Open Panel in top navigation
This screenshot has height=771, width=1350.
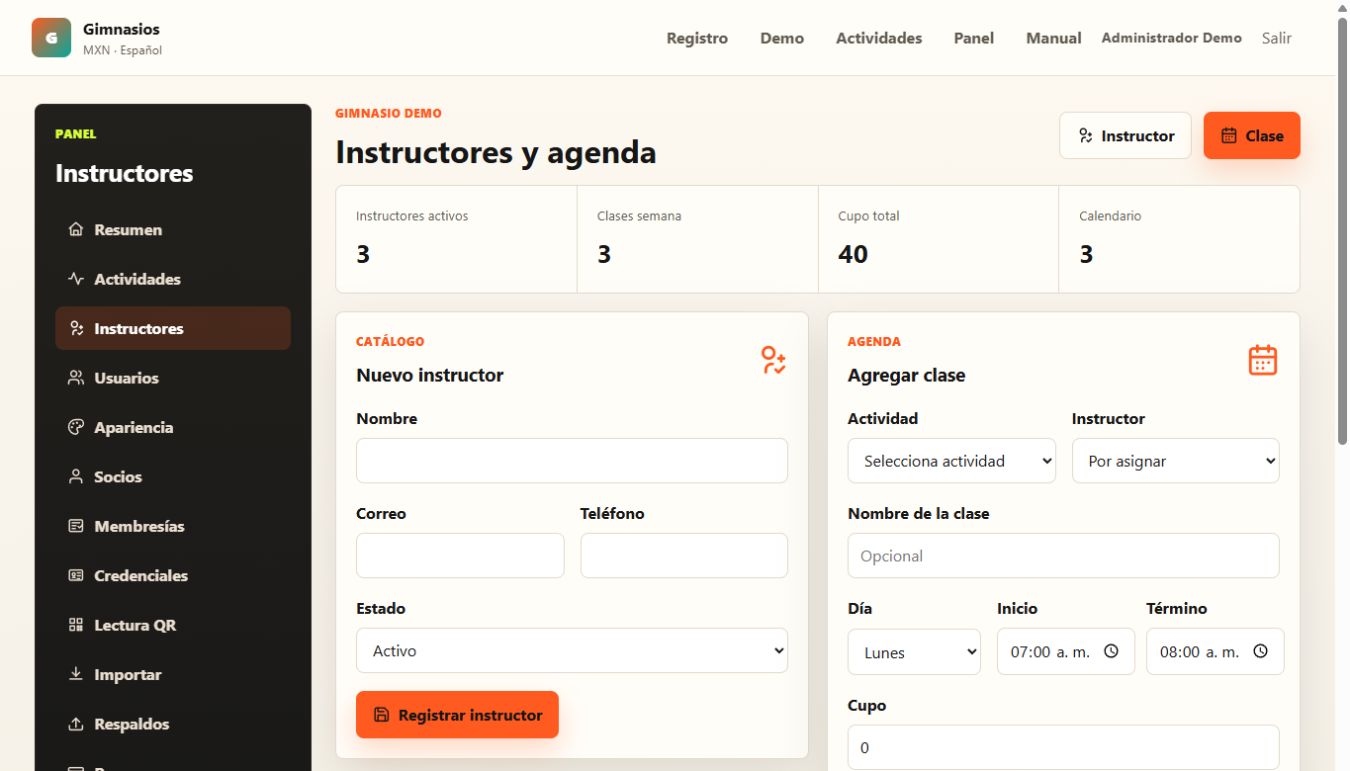tap(974, 38)
